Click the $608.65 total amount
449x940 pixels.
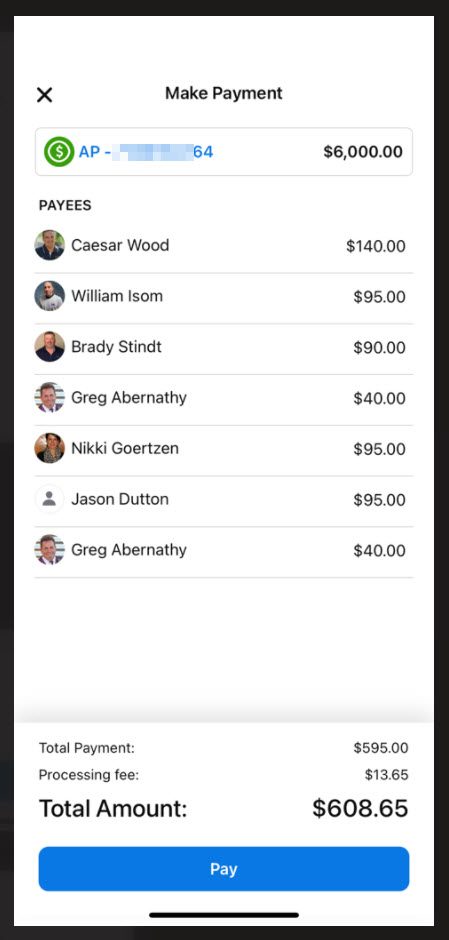coord(360,808)
